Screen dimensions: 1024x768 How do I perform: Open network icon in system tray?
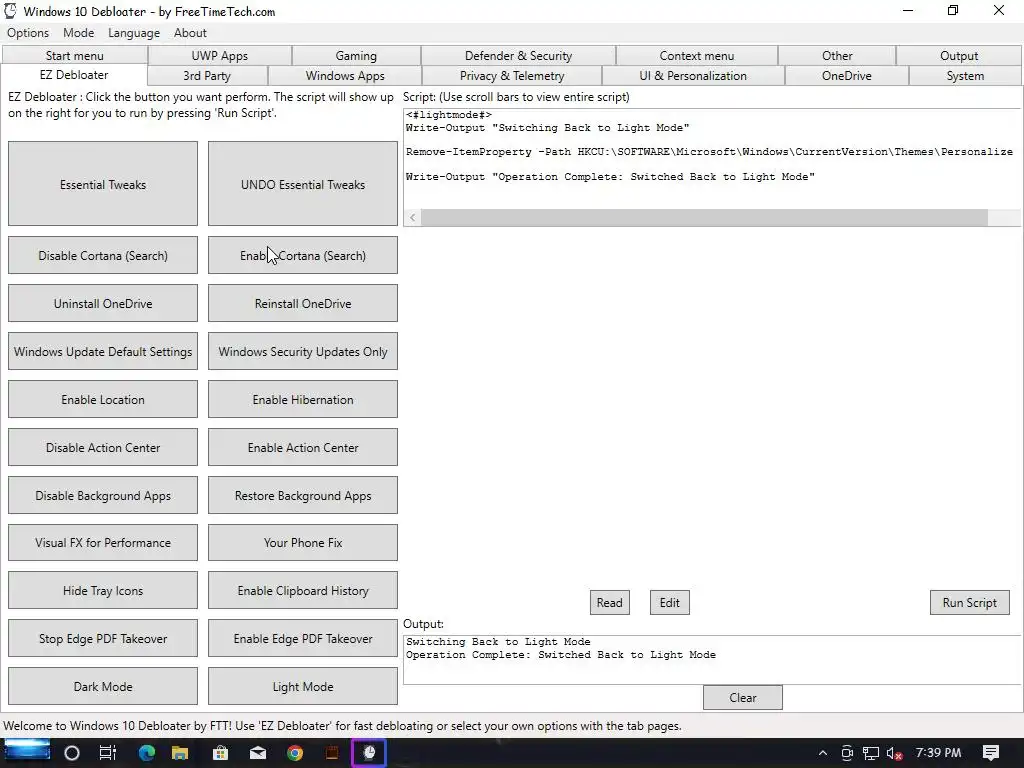[871, 753]
